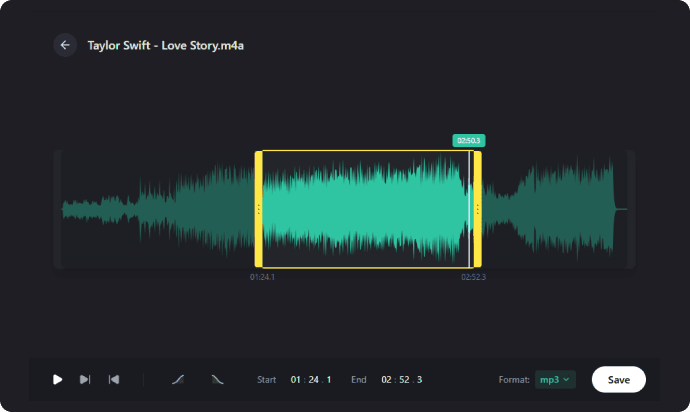Save the trimmed audio
Viewport: 690px width, 412px height.
(619, 379)
